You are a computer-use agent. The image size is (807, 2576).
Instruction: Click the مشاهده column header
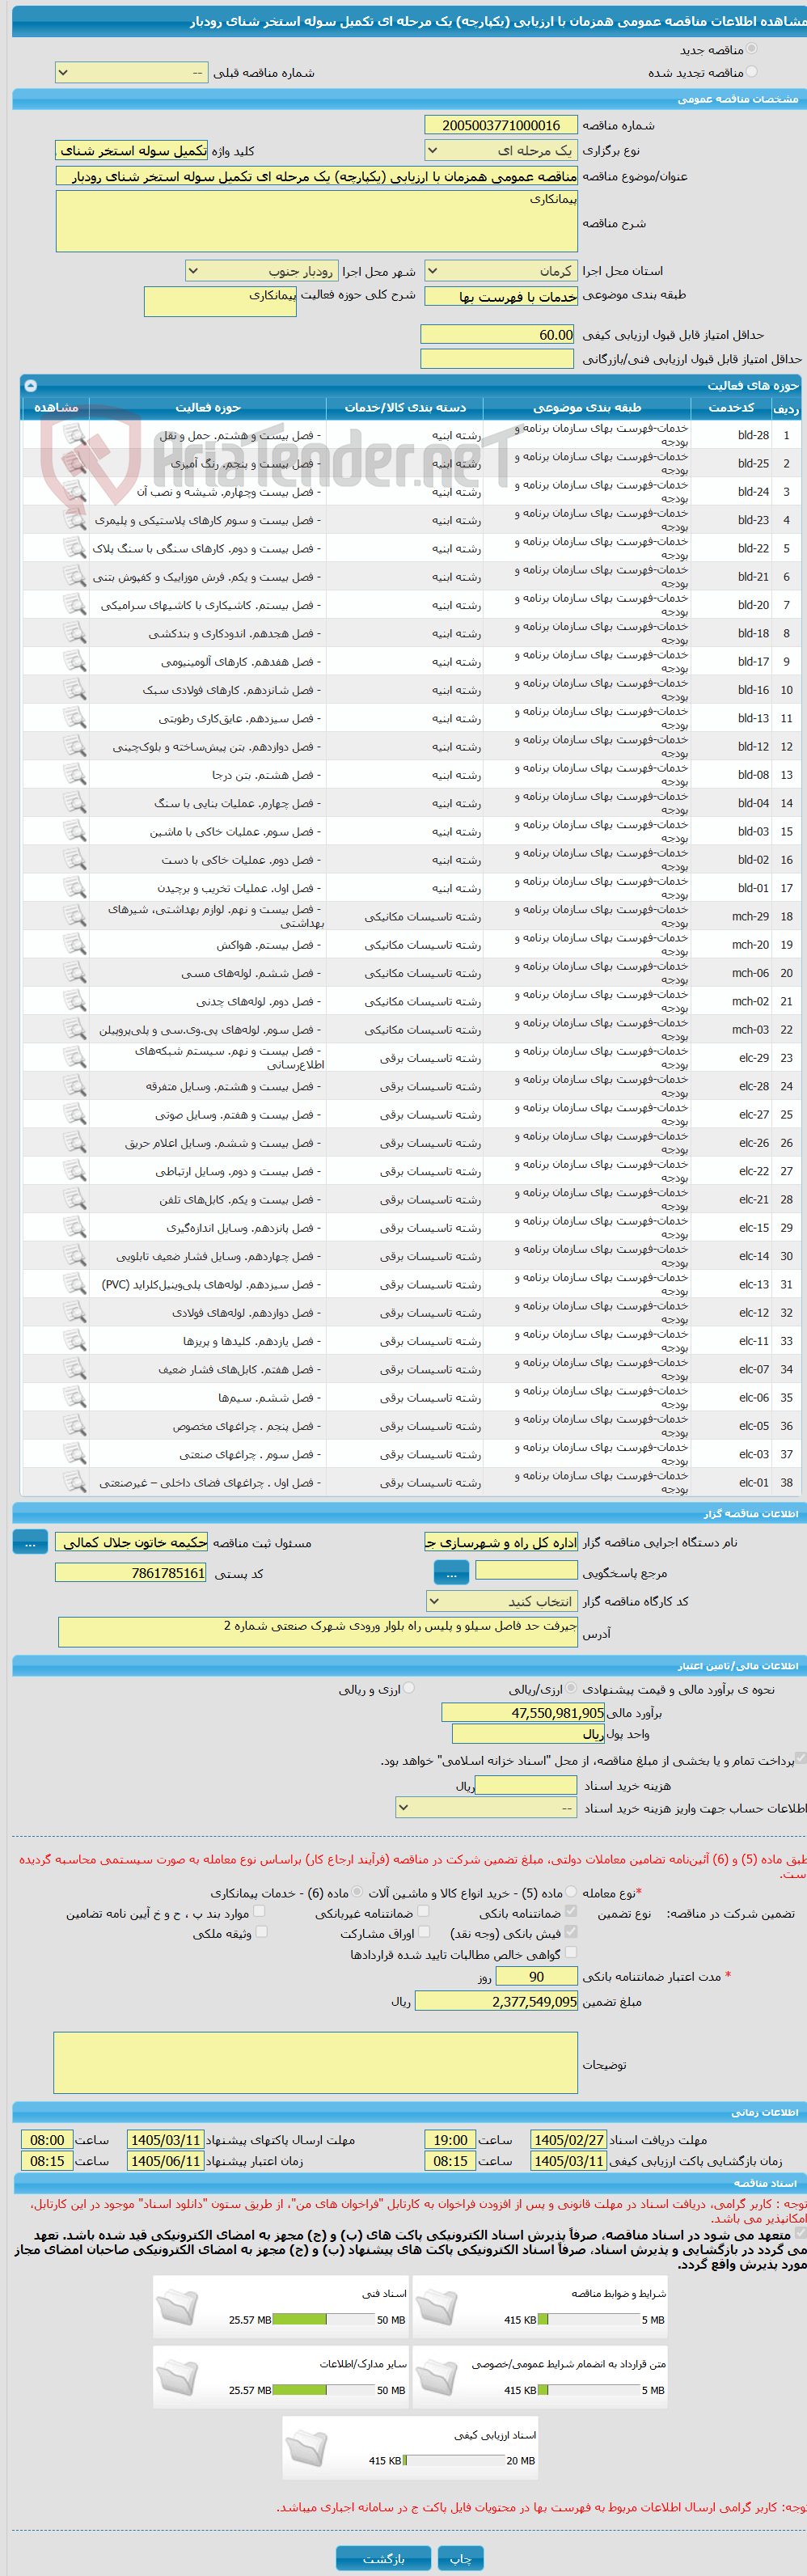[56, 407]
